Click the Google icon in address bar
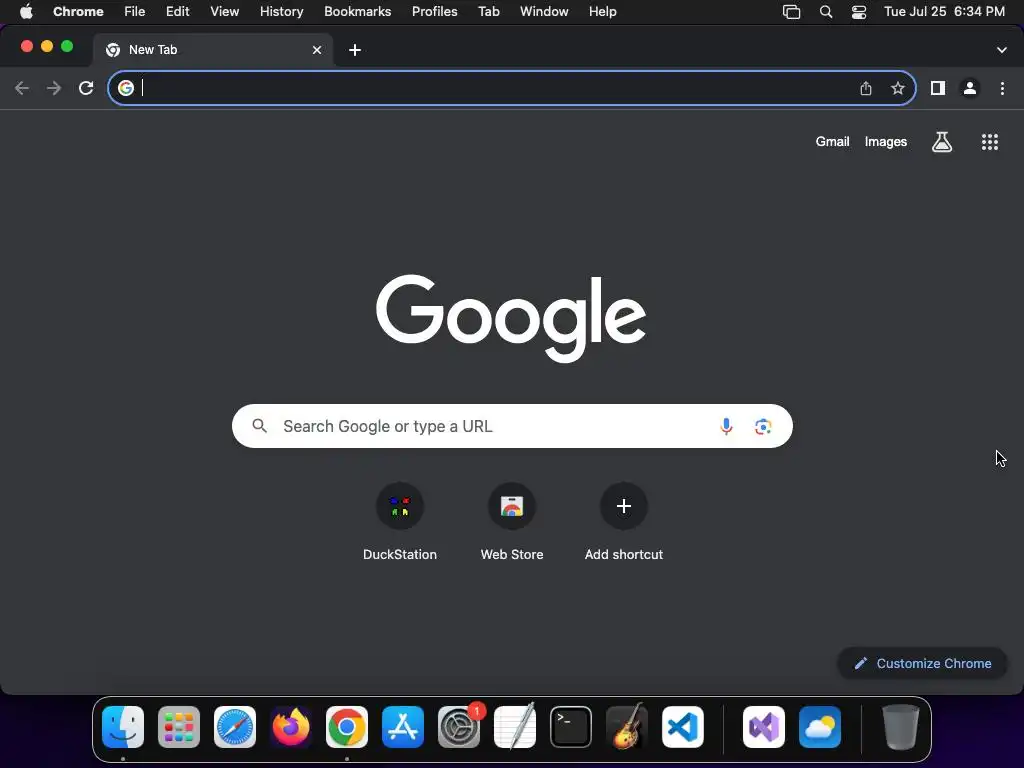The width and height of the screenshot is (1024, 768). [126, 88]
